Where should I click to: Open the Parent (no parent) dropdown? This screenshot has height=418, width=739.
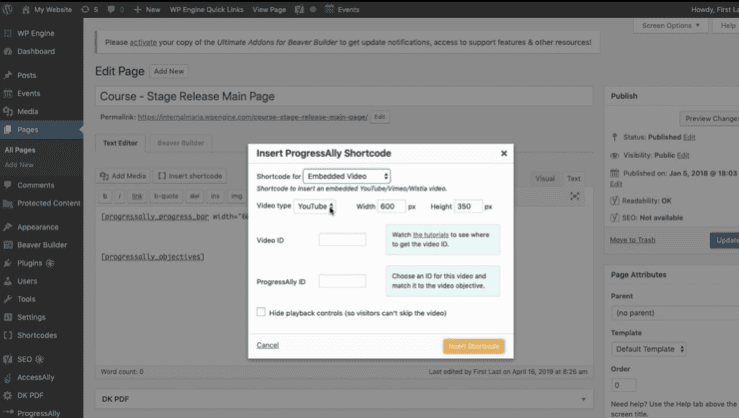[675, 313]
